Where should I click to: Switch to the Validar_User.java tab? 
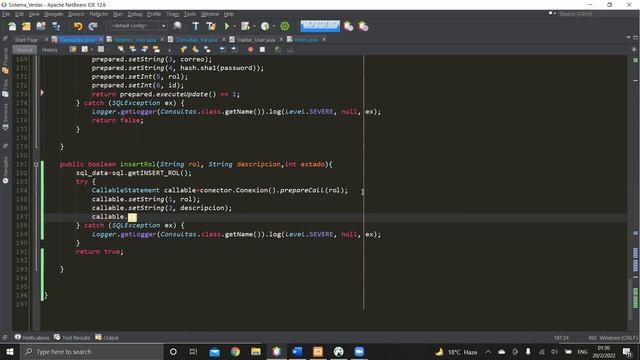coord(256,40)
